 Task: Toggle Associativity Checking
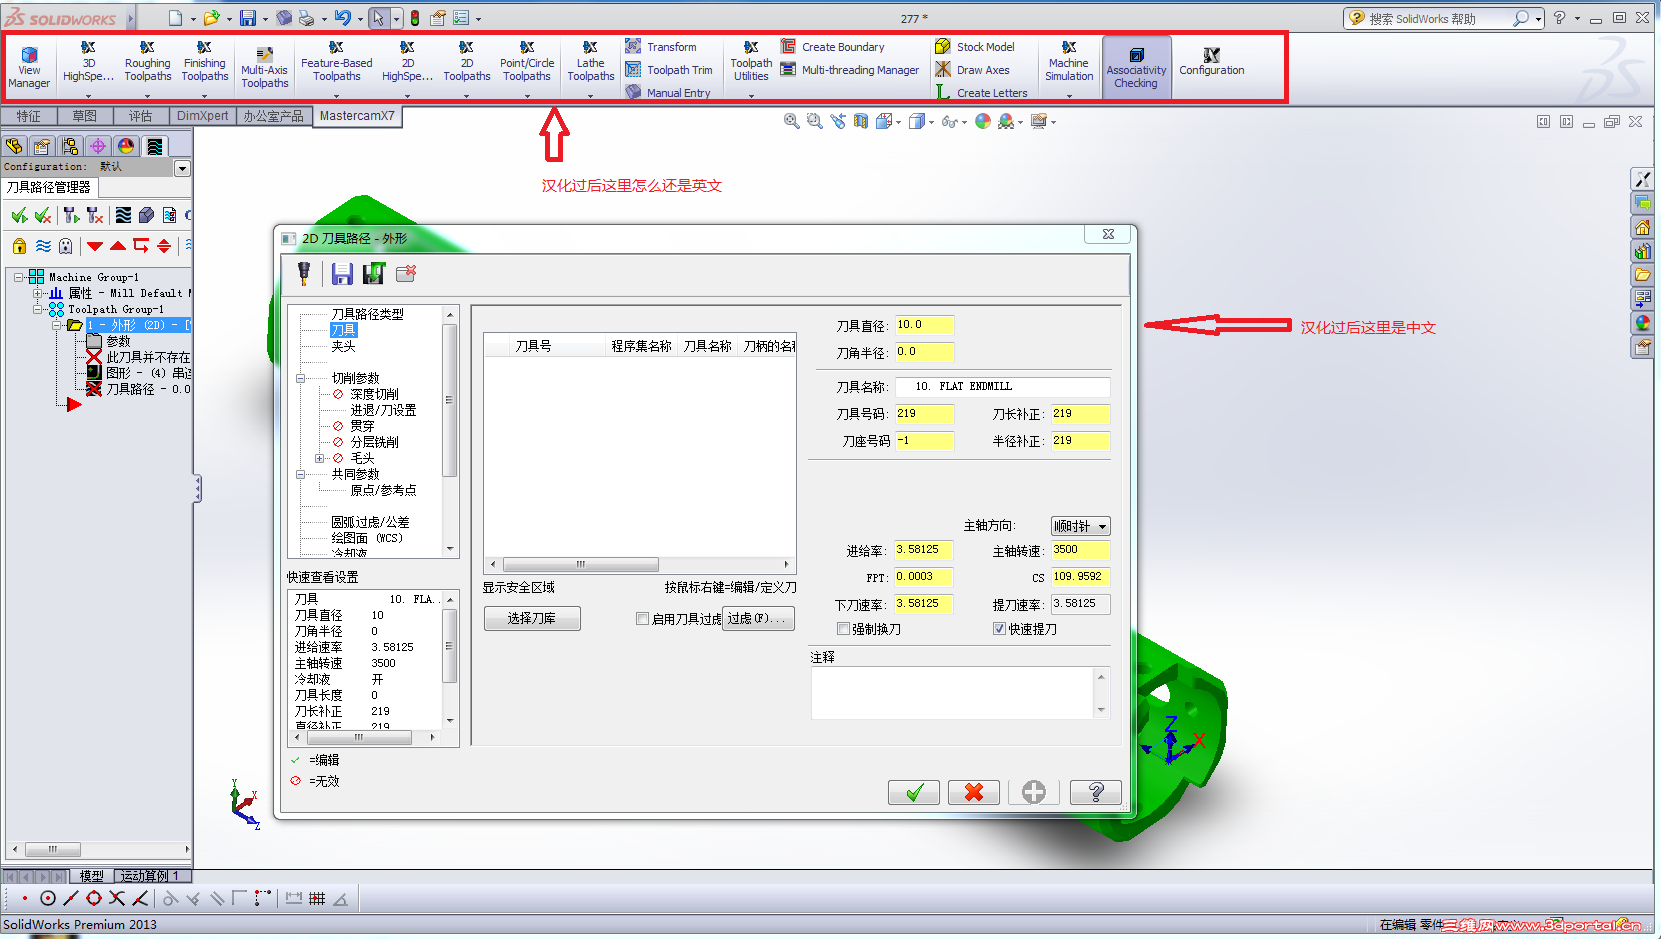click(1136, 68)
